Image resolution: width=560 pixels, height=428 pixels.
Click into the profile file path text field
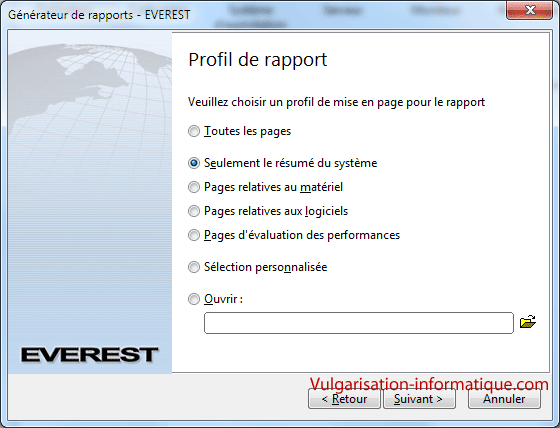coord(359,323)
